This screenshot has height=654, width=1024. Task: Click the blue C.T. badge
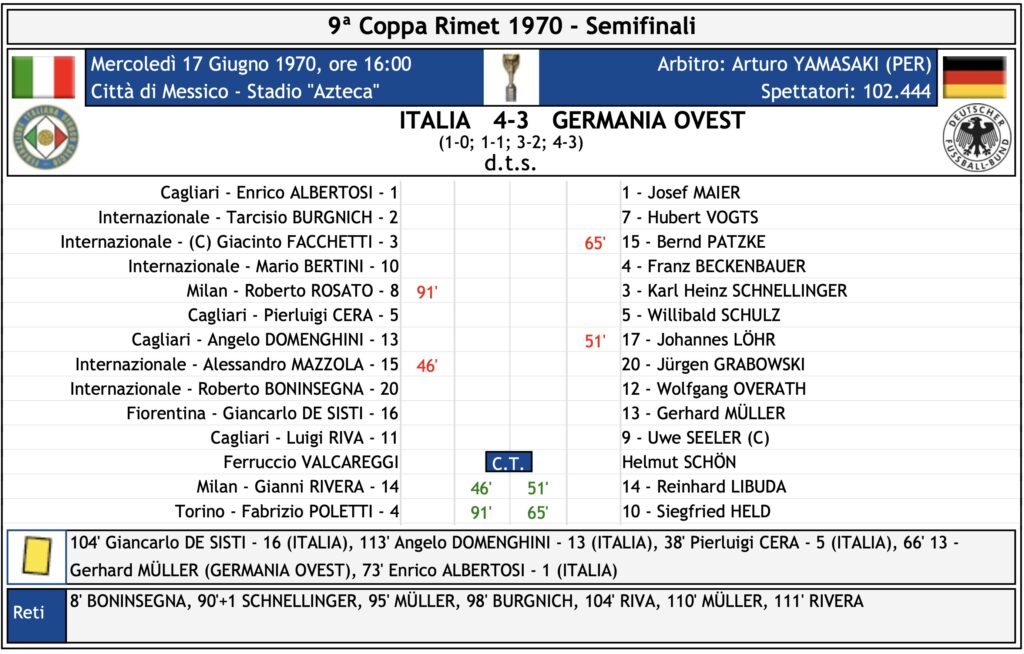point(508,463)
